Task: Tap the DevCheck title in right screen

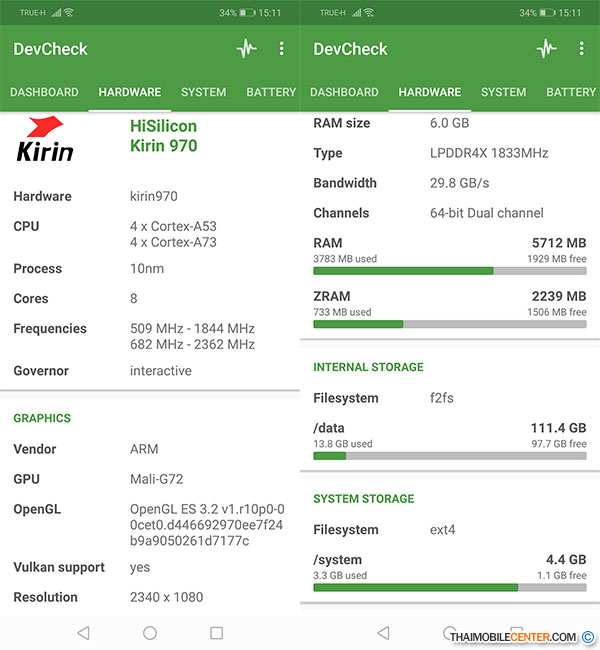Action: point(350,49)
